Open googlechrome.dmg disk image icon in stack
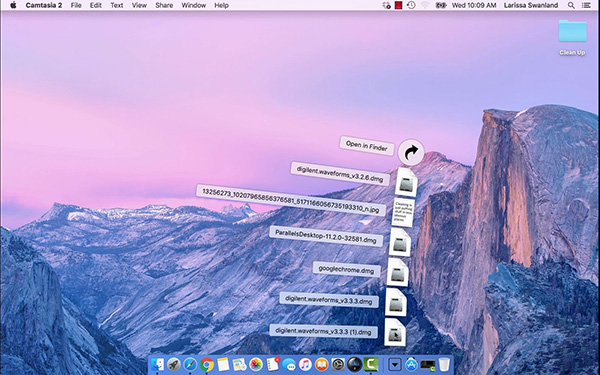The height and width of the screenshot is (375, 600). 398,272
